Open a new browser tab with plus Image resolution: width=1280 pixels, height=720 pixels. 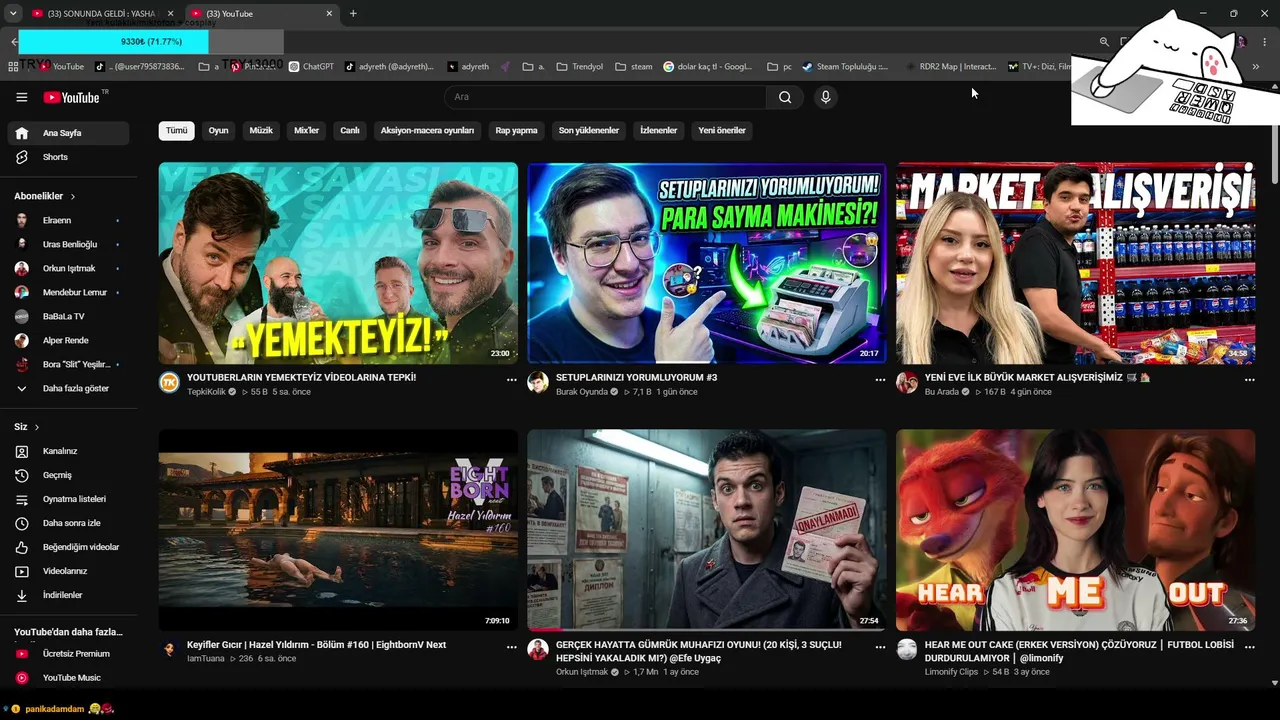[353, 13]
